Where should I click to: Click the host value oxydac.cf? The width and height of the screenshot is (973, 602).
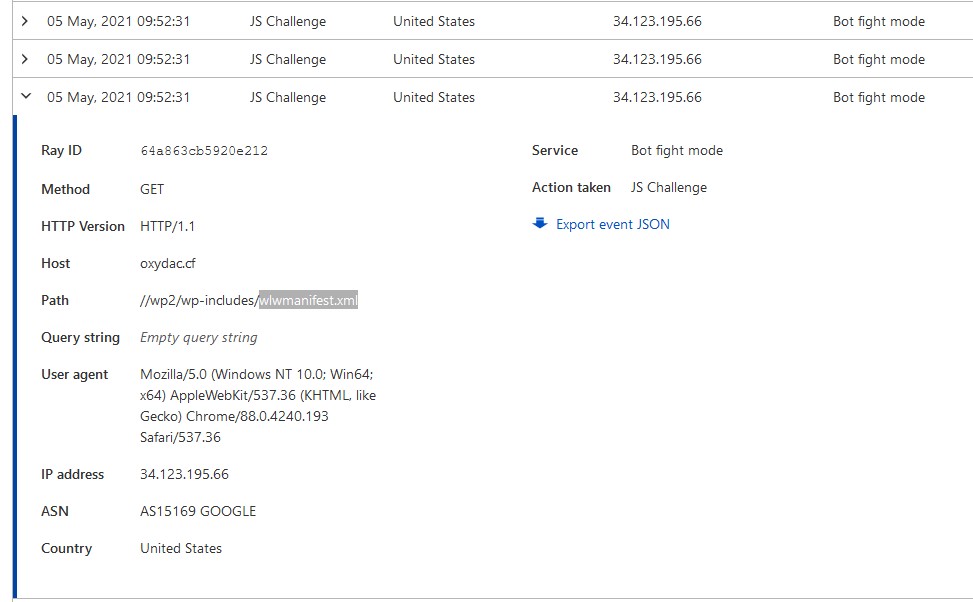(168, 263)
